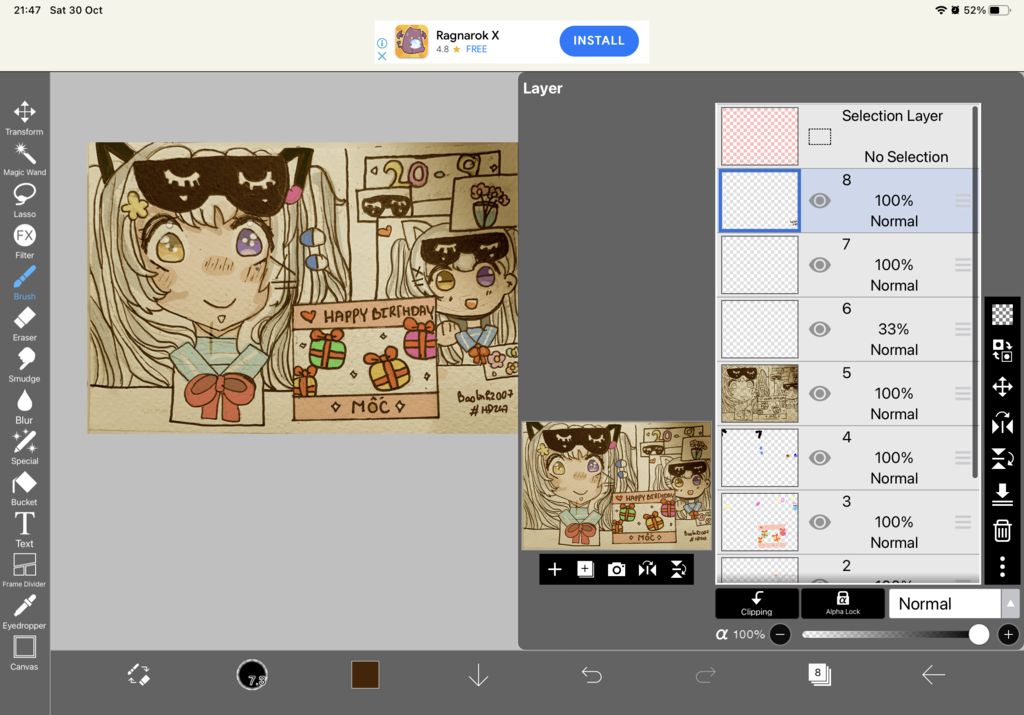This screenshot has height=715, width=1024.
Task: Select layer 5 thumbnail with drawing
Action: click(760, 393)
